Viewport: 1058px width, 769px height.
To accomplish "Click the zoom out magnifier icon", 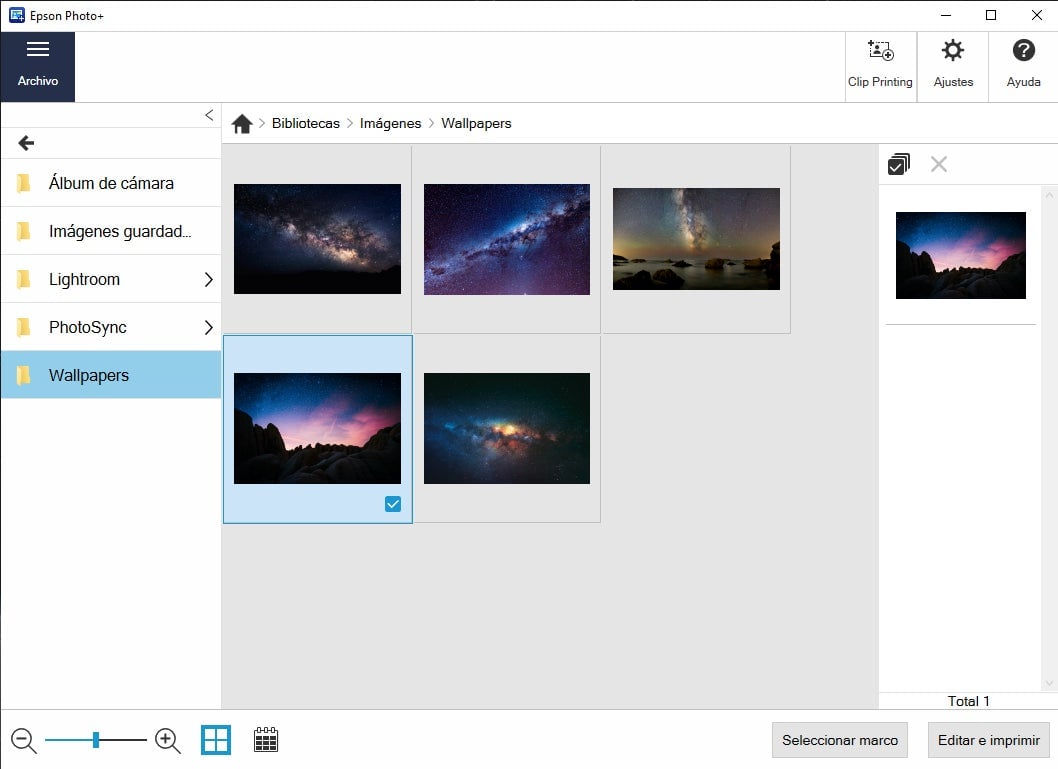I will coord(24,741).
